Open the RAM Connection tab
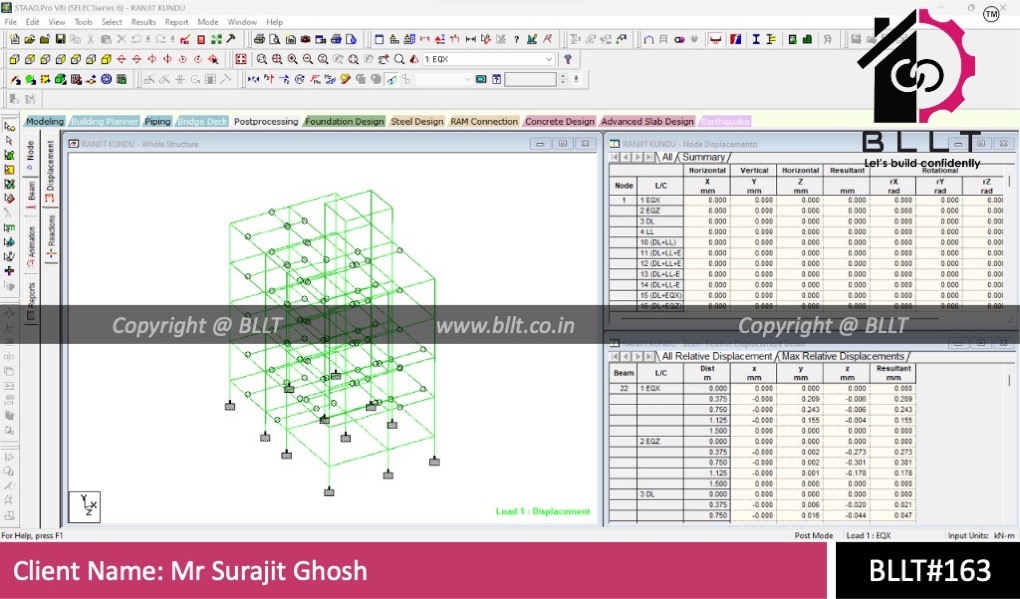Image resolution: width=1020 pixels, height=599 pixels. [x=485, y=122]
